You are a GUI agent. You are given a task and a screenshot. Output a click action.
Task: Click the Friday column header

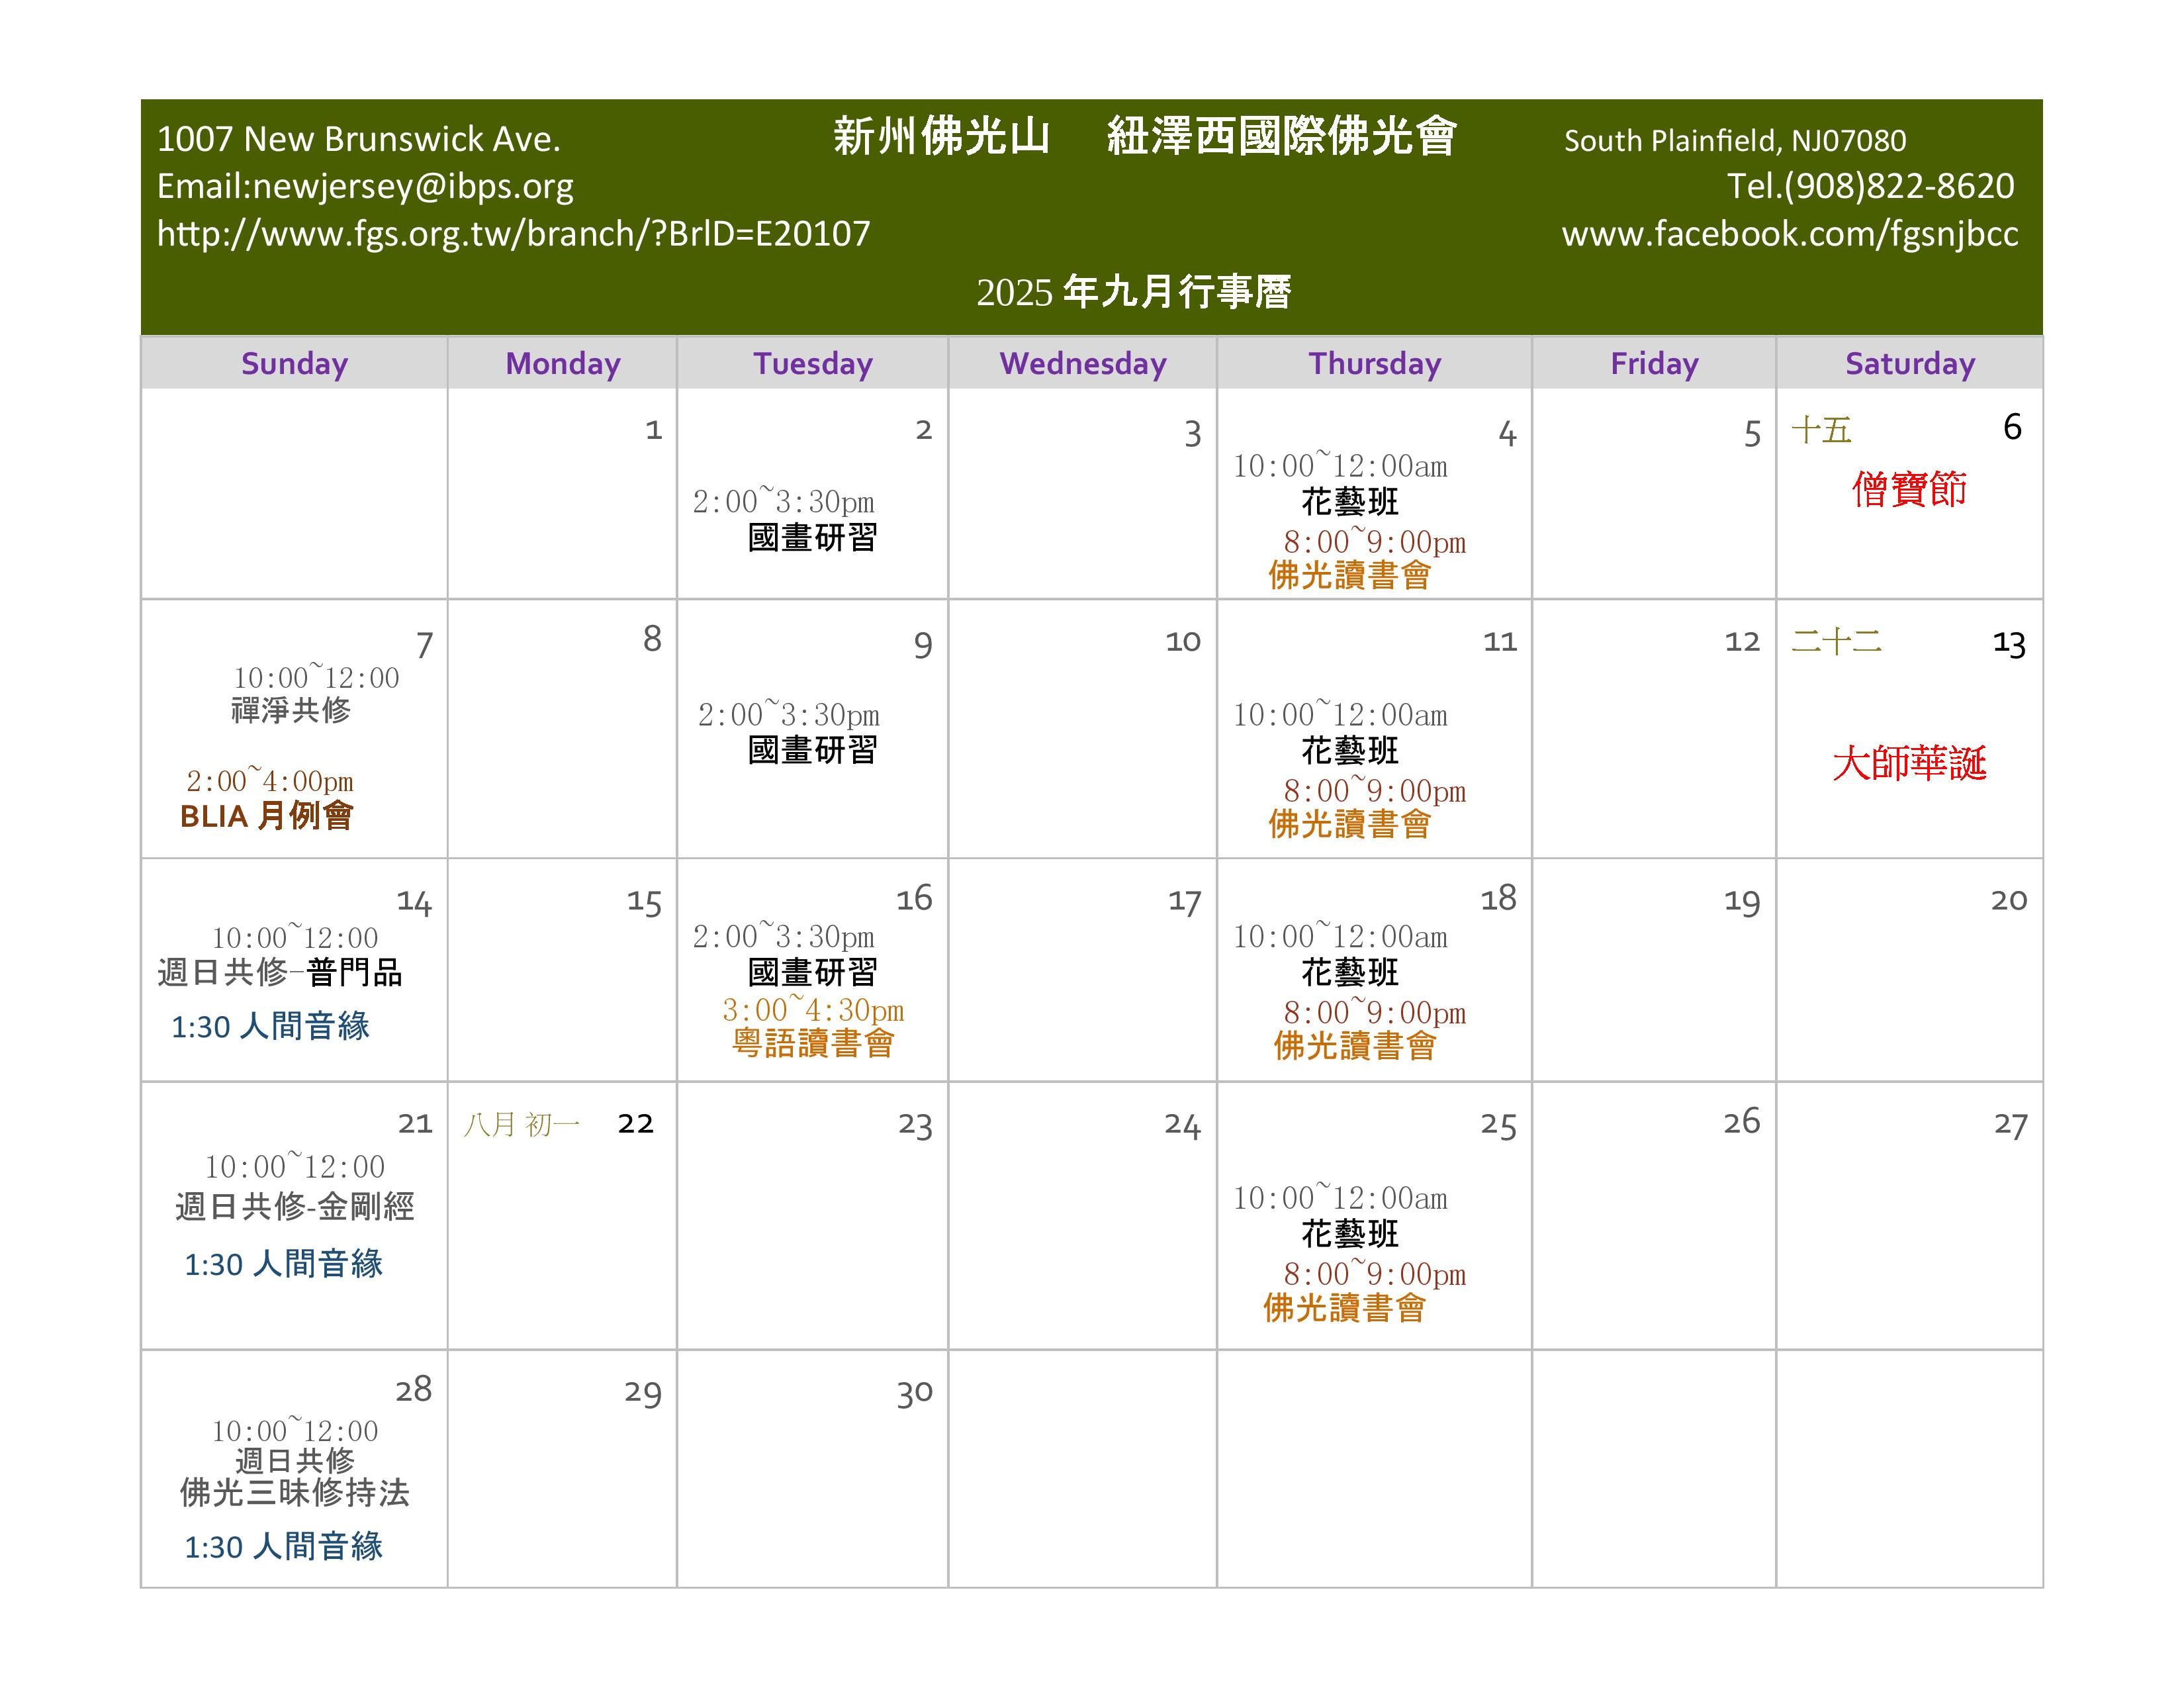click(1654, 363)
